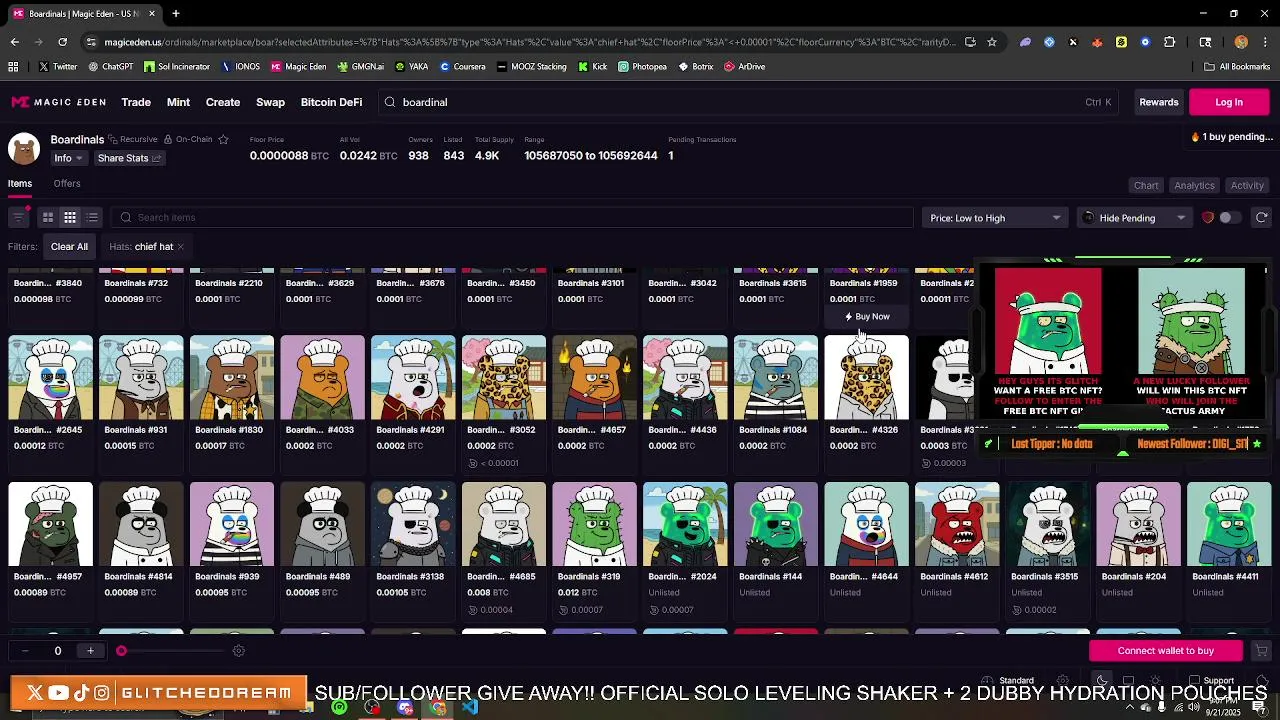Open Photopea bookmark
The width and height of the screenshot is (1280, 720).
[x=642, y=67]
